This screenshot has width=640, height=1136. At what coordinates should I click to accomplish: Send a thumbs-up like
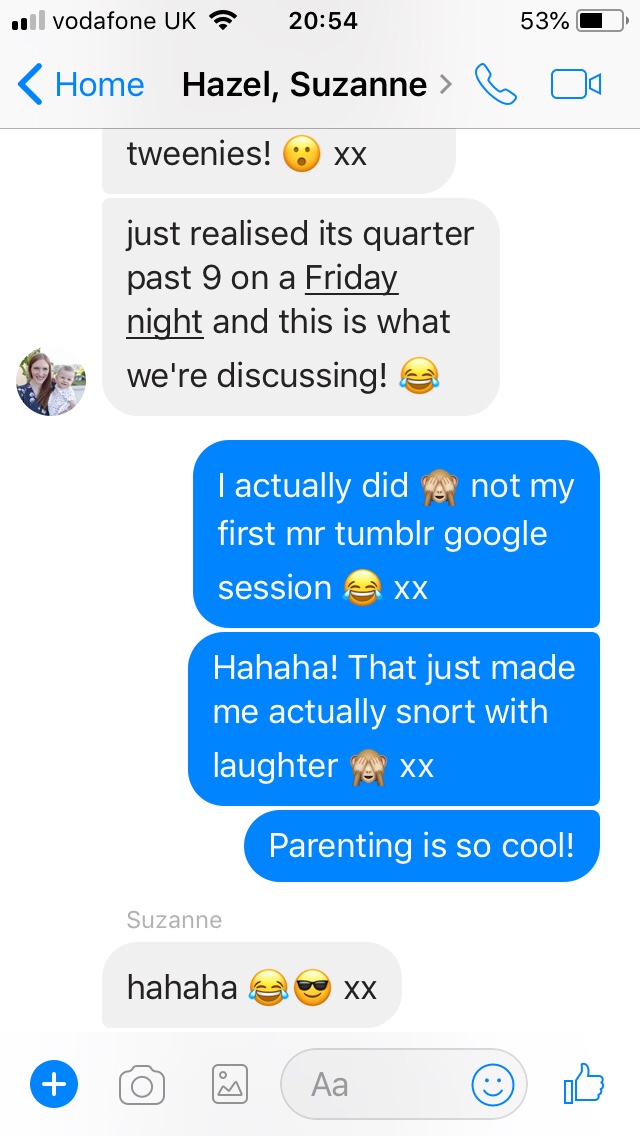pyautogui.click(x=584, y=1083)
